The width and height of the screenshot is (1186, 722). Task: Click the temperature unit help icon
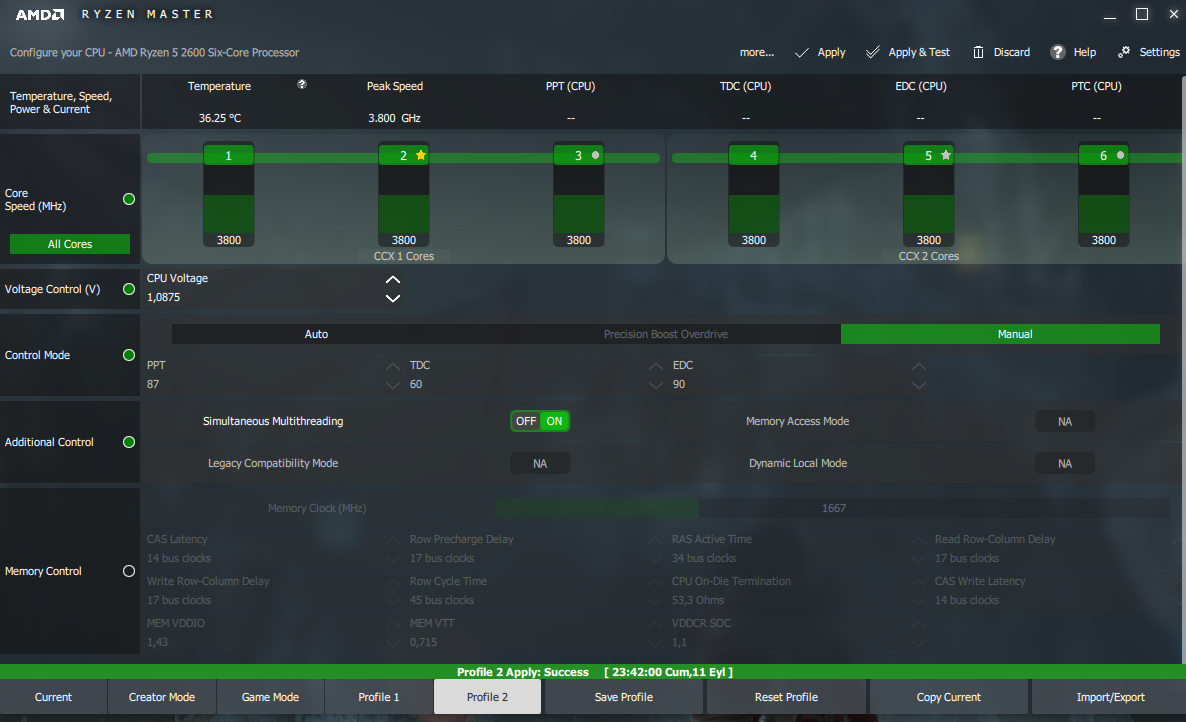(x=302, y=84)
